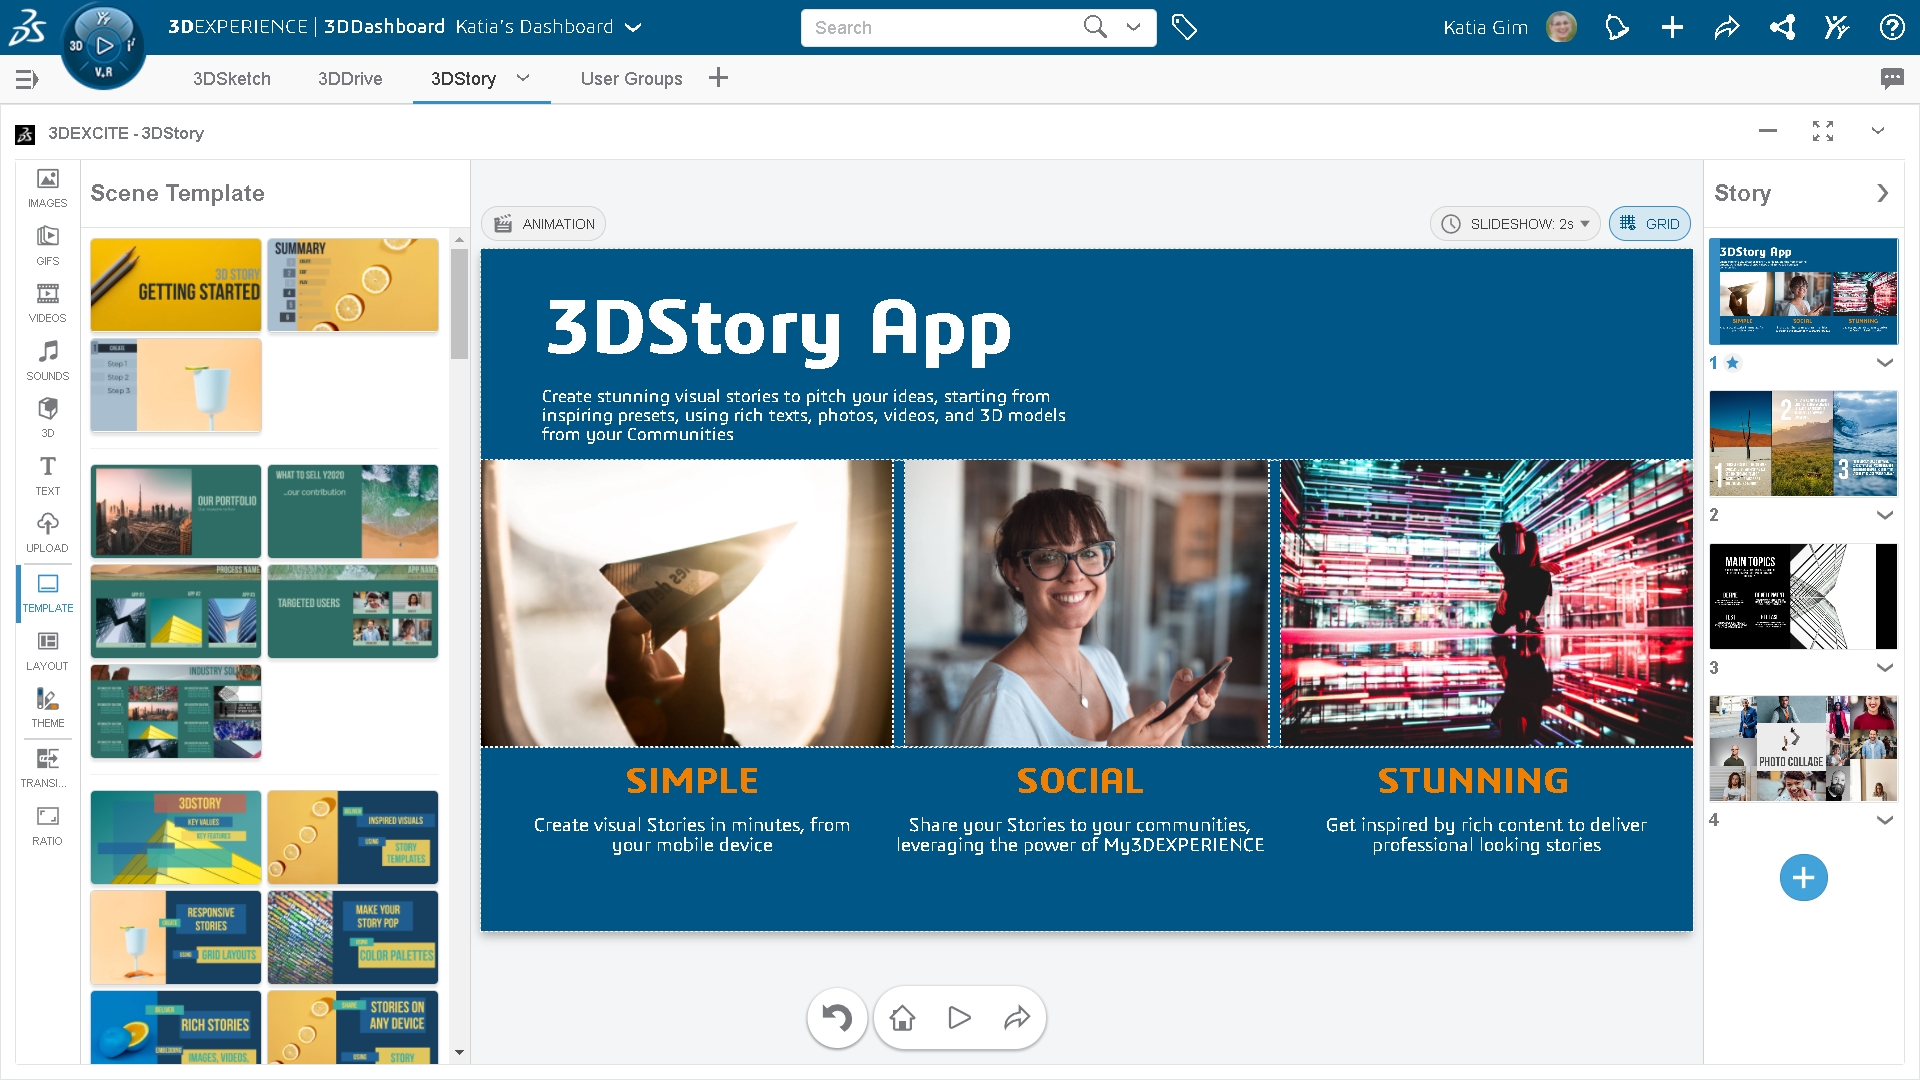Click the plus add icon in top bar

tap(1672, 27)
